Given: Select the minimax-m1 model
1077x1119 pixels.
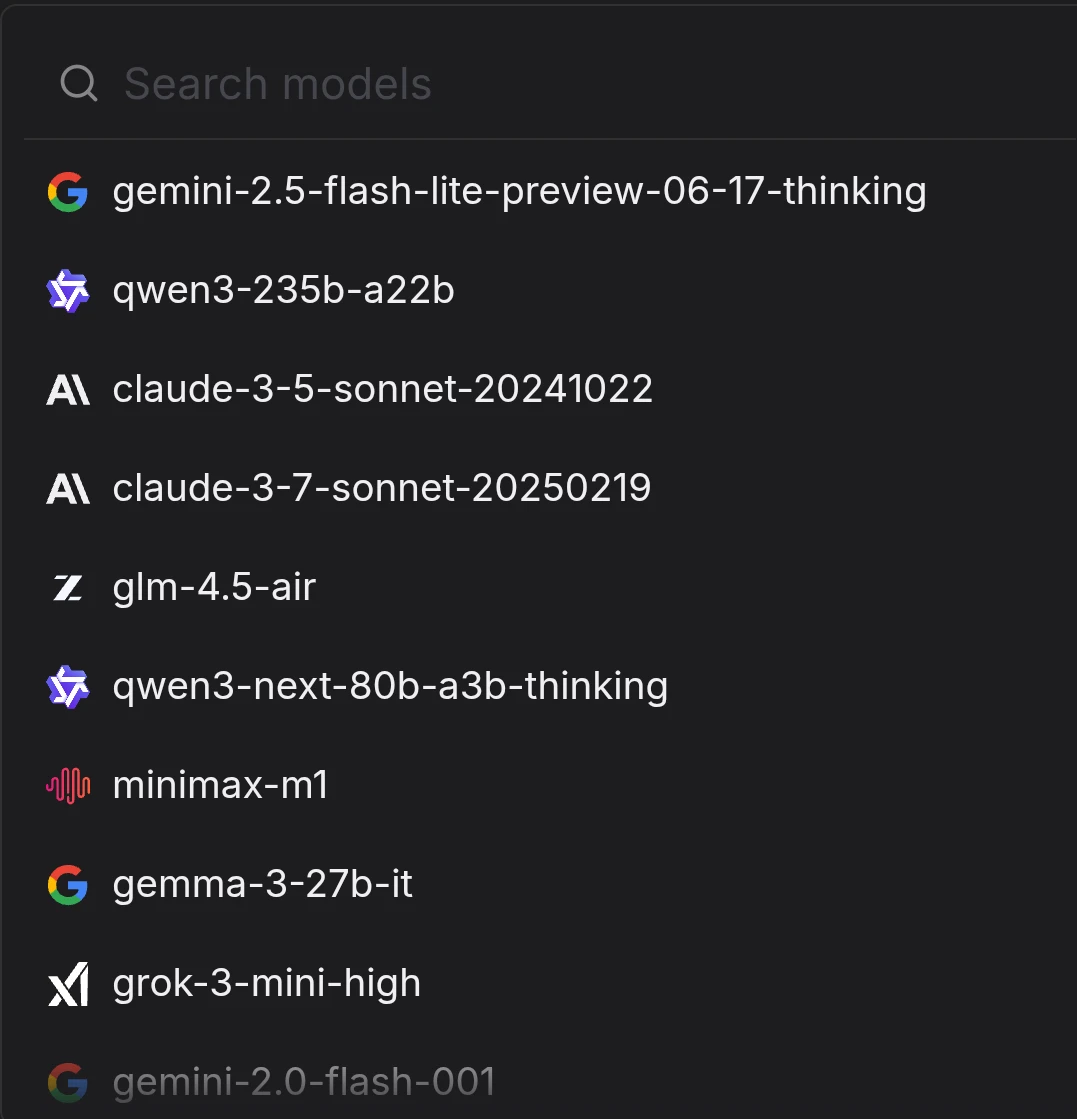Looking at the screenshot, I should click(x=220, y=786).
